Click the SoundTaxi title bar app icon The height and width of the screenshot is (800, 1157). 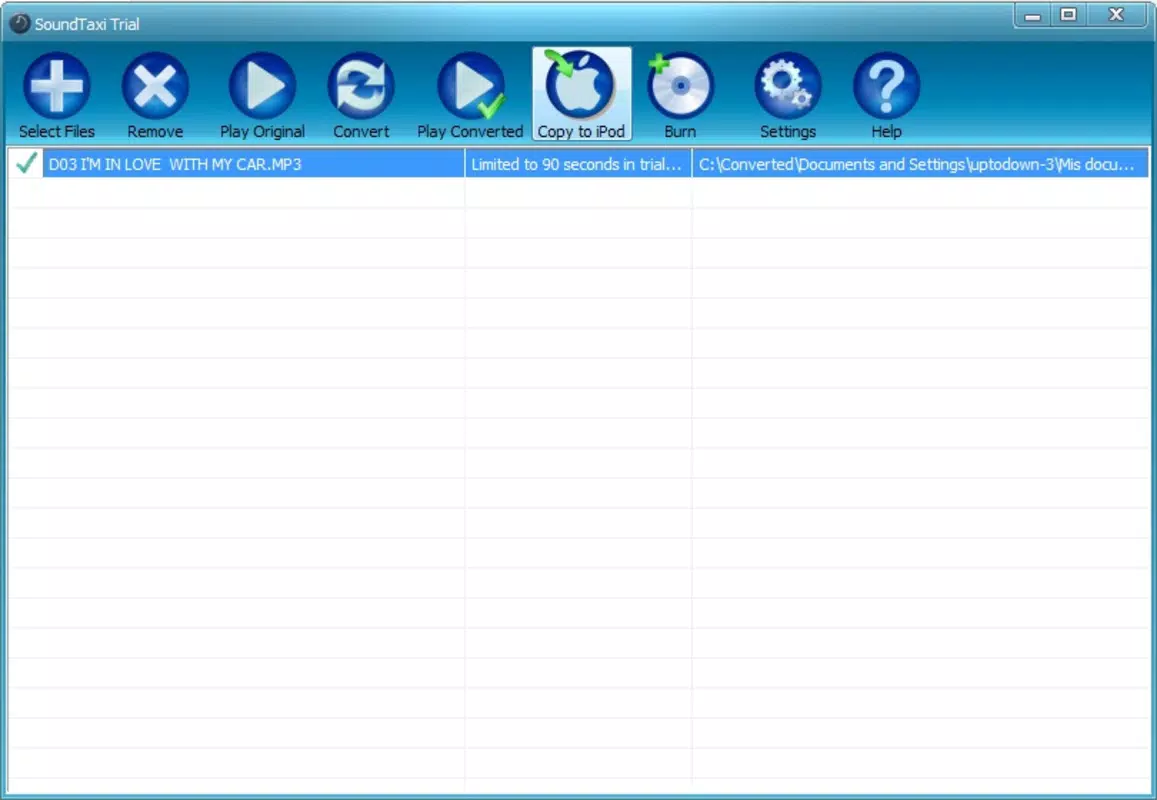(20, 24)
